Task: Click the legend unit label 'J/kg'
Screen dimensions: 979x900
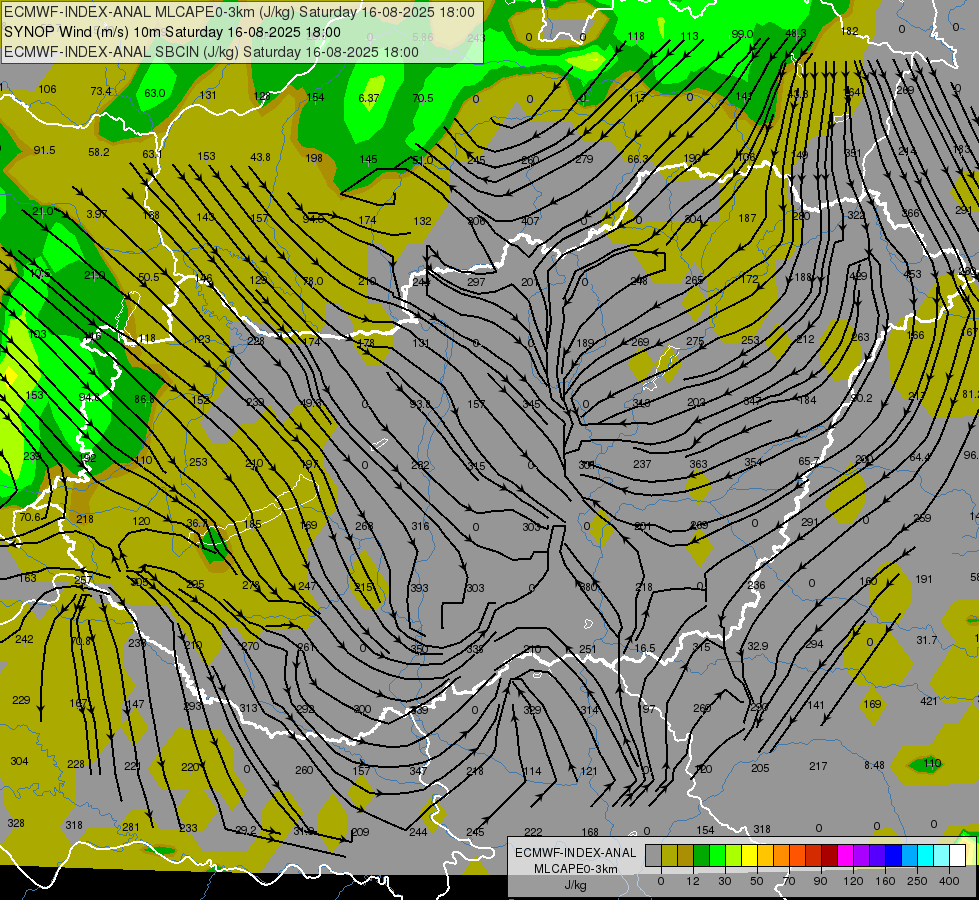Action: click(x=576, y=885)
